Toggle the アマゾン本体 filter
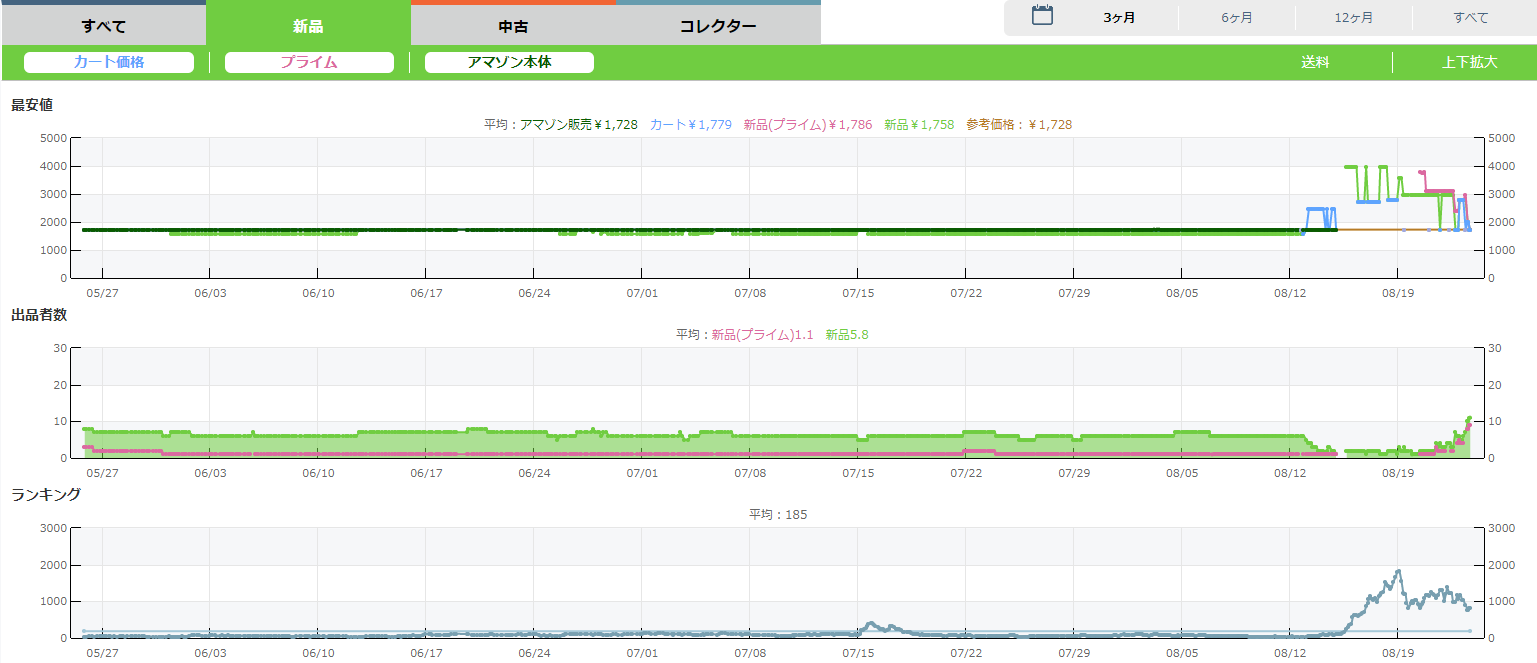The width and height of the screenshot is (1537, 663). tap(509, 62)
